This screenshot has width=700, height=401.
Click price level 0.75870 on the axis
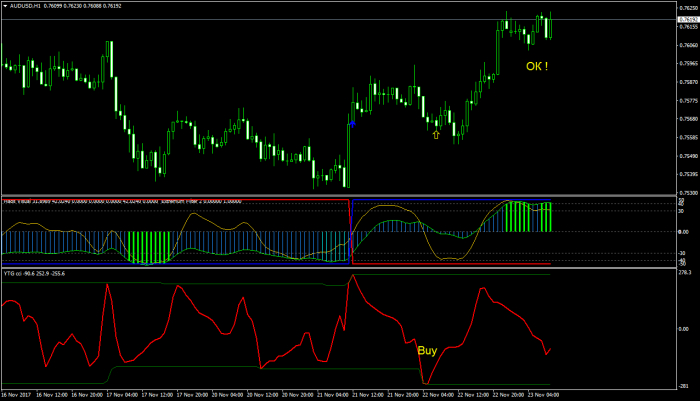pyautogui.click(x=689, y=82)
